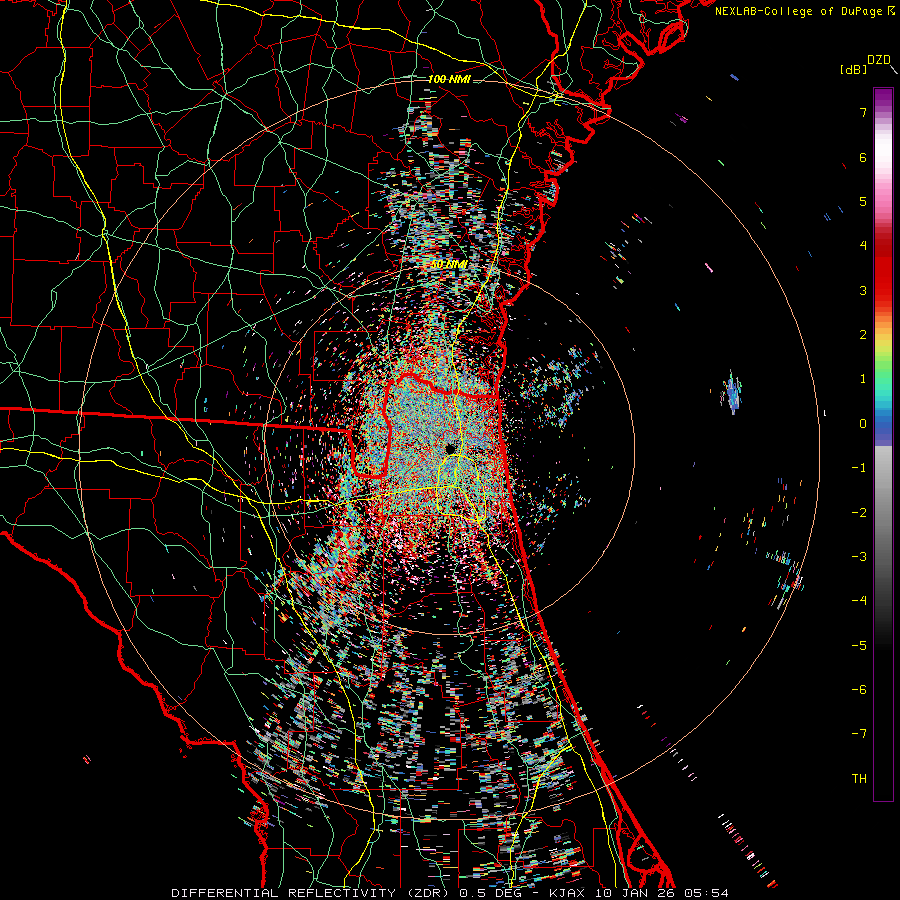The height and width of the screenshot is (900, 900).
Task: Select the -4 value on the scale
Action: (x=859, y=601)
